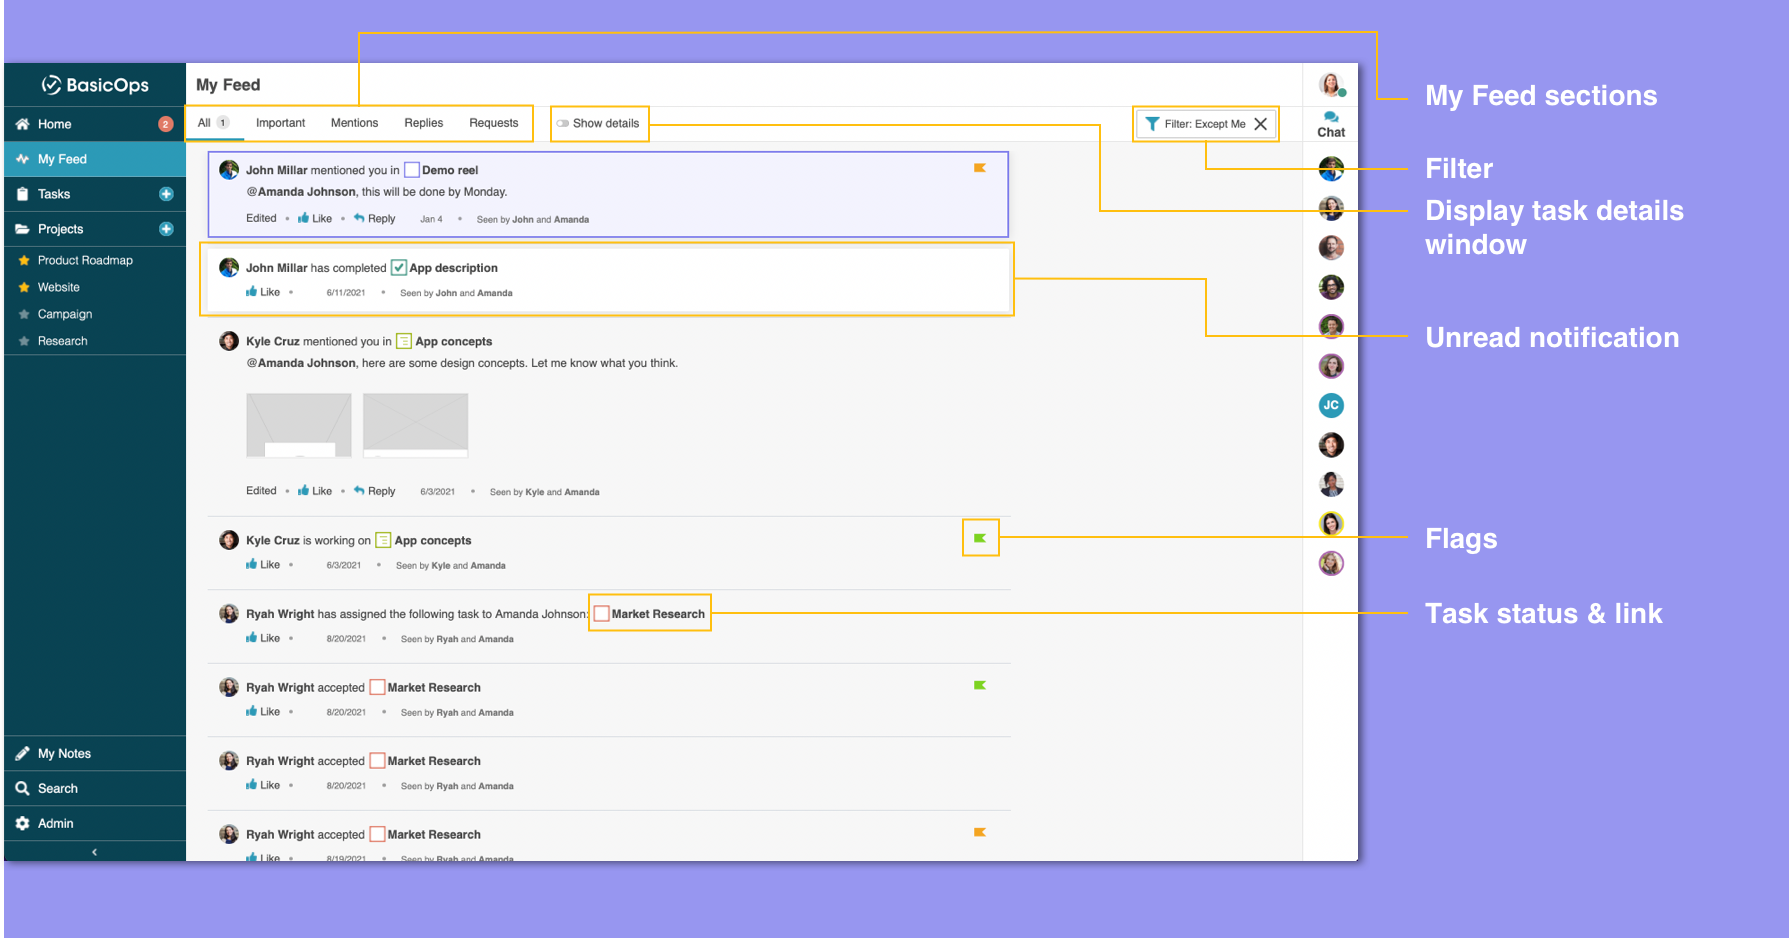Screen dimensions: 1789x938
Task: Switch to the Mentions tab
Action: (354, 123)
